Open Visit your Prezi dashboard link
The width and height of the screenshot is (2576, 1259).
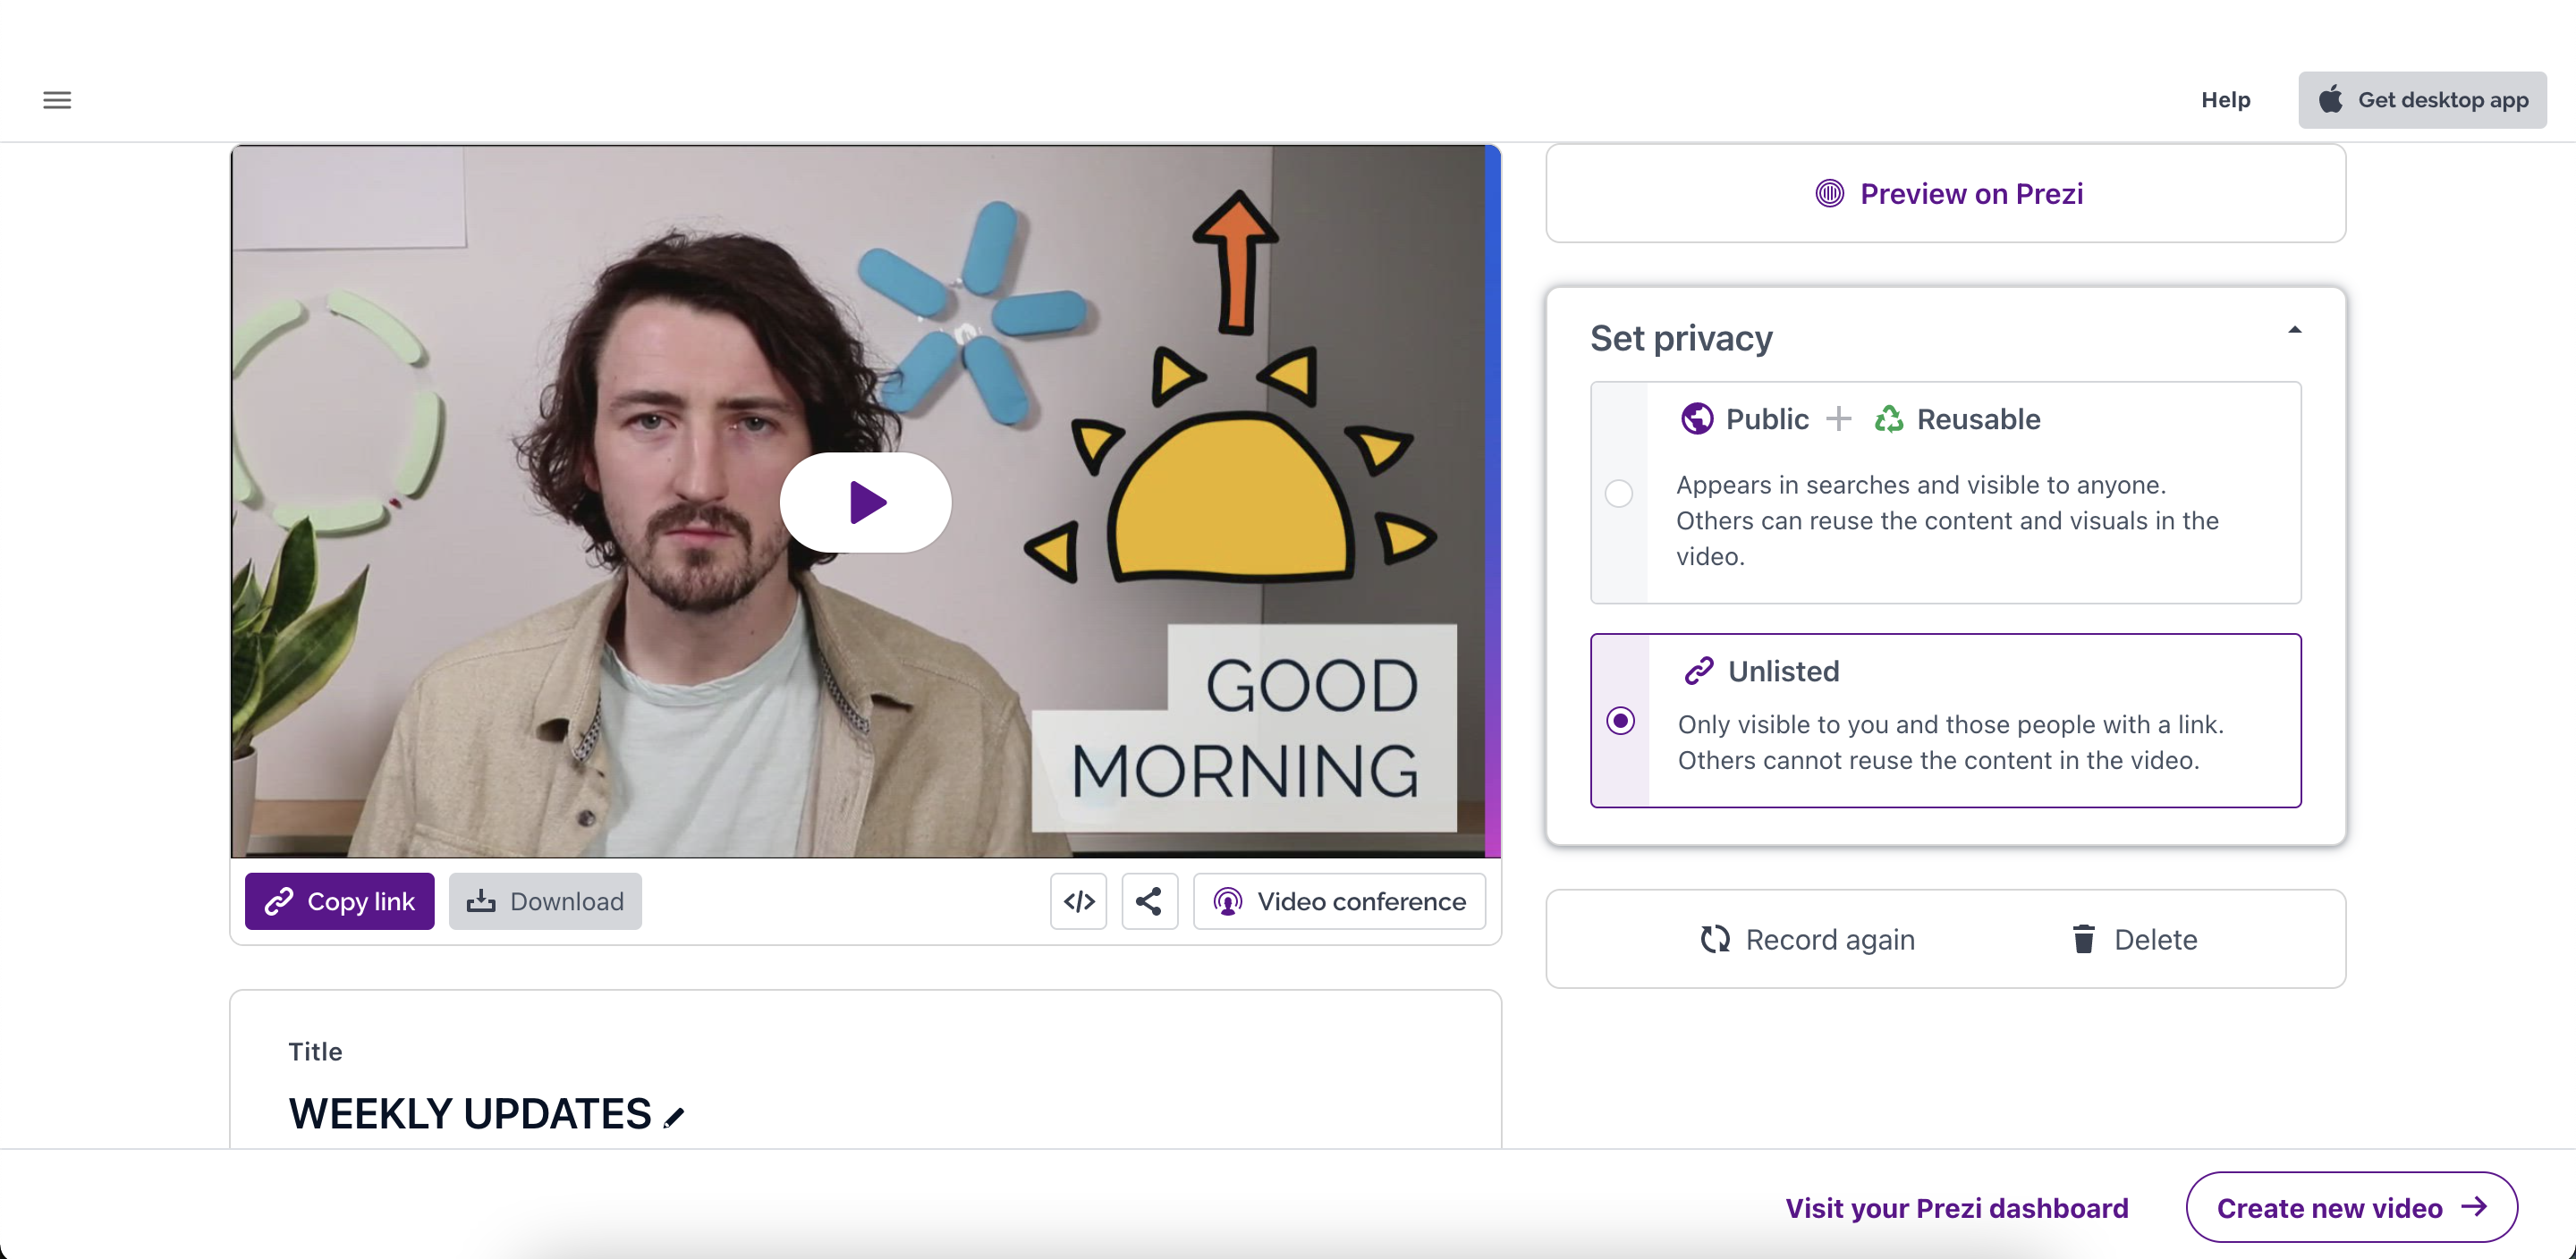[x=1956, y=1207]
